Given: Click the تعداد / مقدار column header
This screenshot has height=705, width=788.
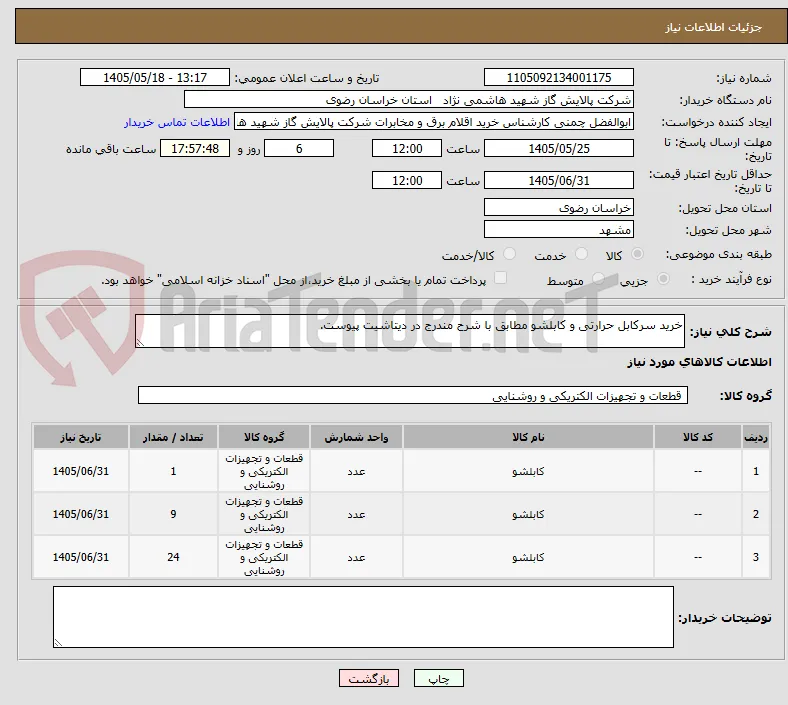Looking at the screenshot, I should click(173, 437).
